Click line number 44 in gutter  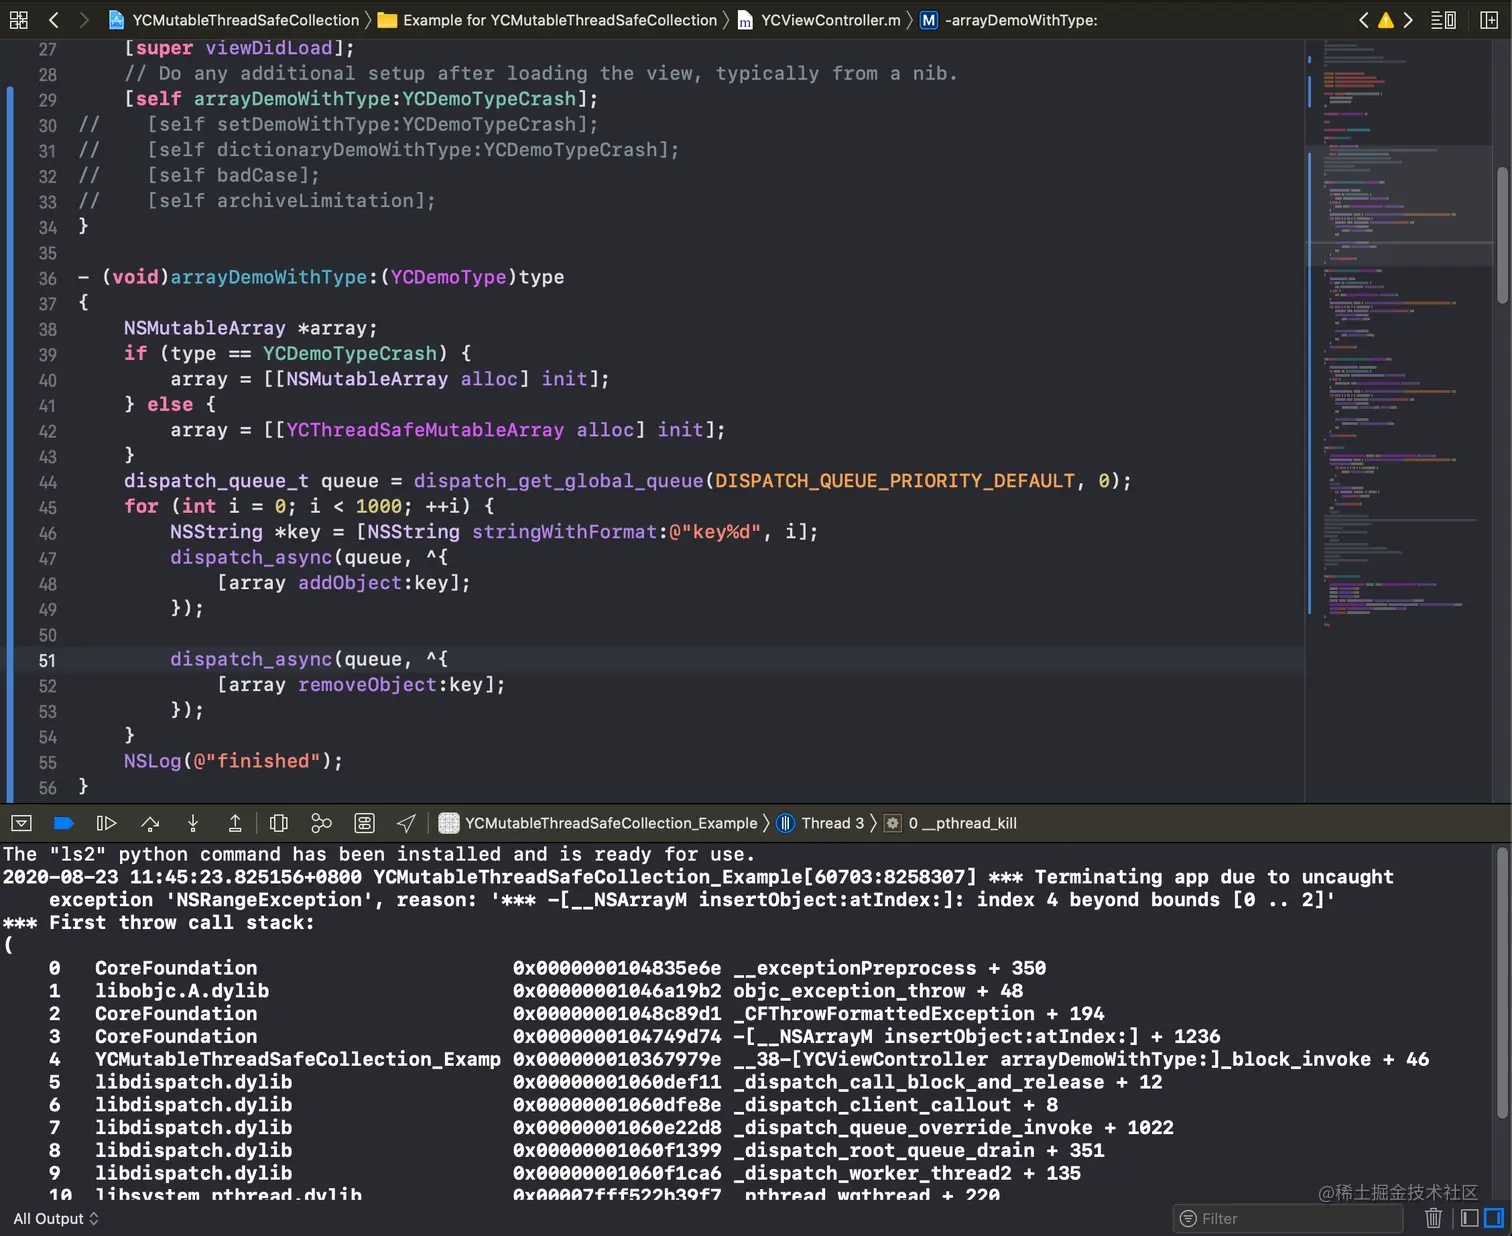click(x=47, y=482)
